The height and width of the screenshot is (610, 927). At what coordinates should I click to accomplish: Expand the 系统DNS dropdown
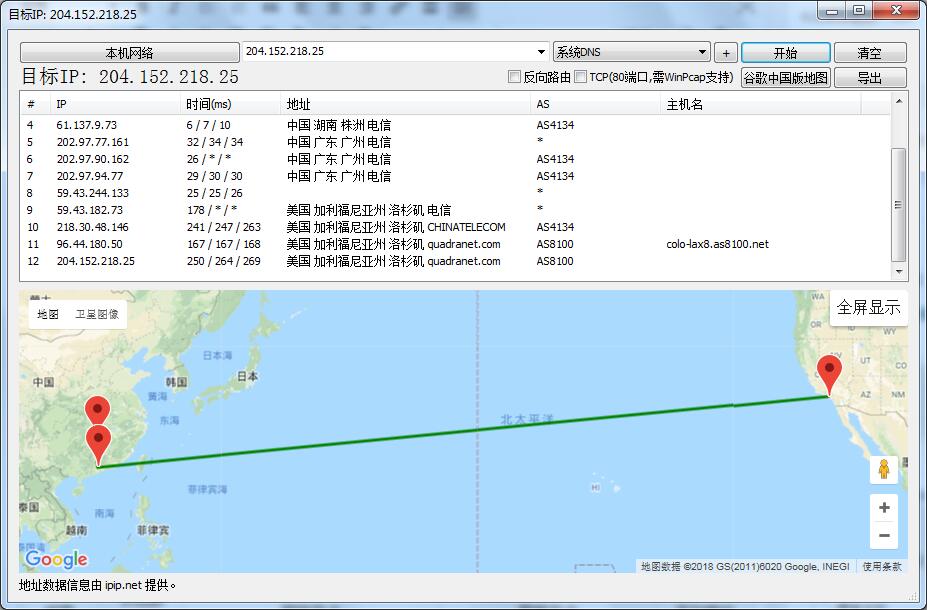click(702, 52)
